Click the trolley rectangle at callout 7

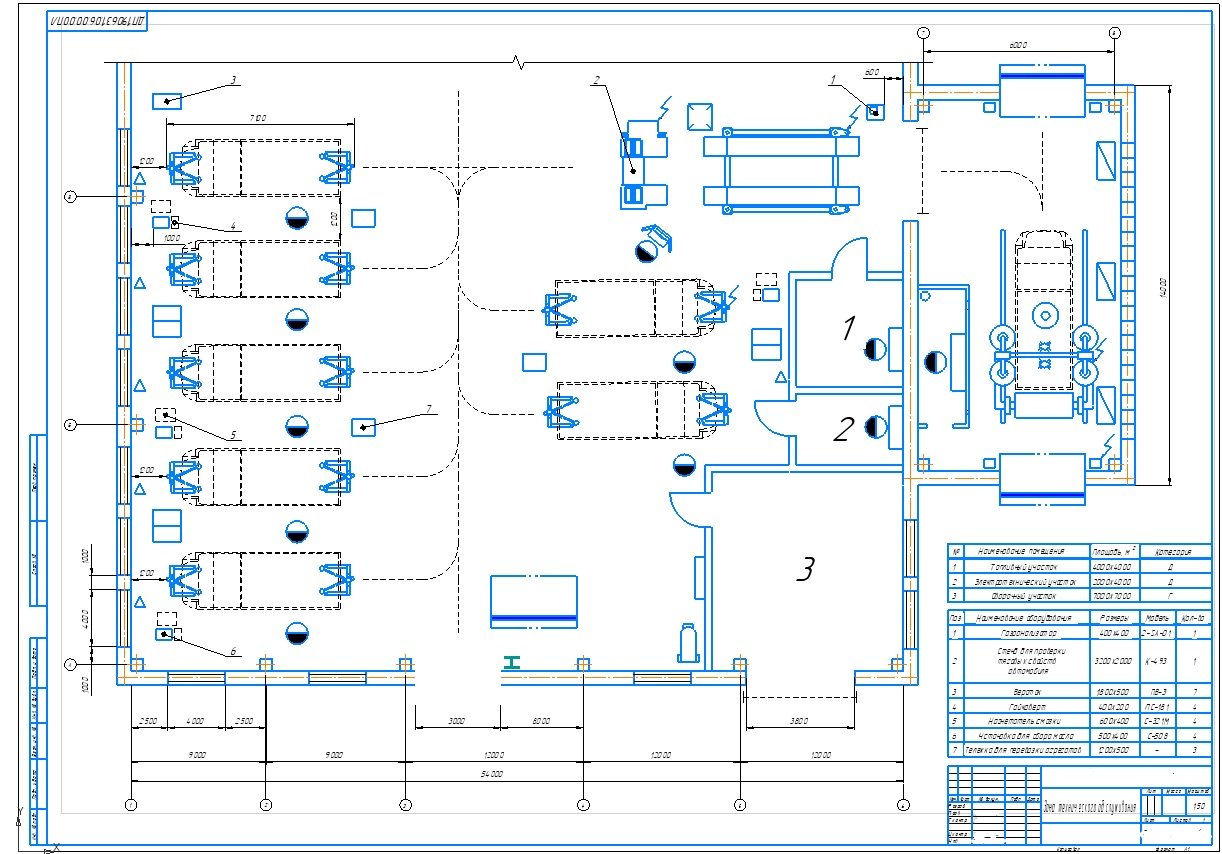pyautogui.click(x=367, y=427)
